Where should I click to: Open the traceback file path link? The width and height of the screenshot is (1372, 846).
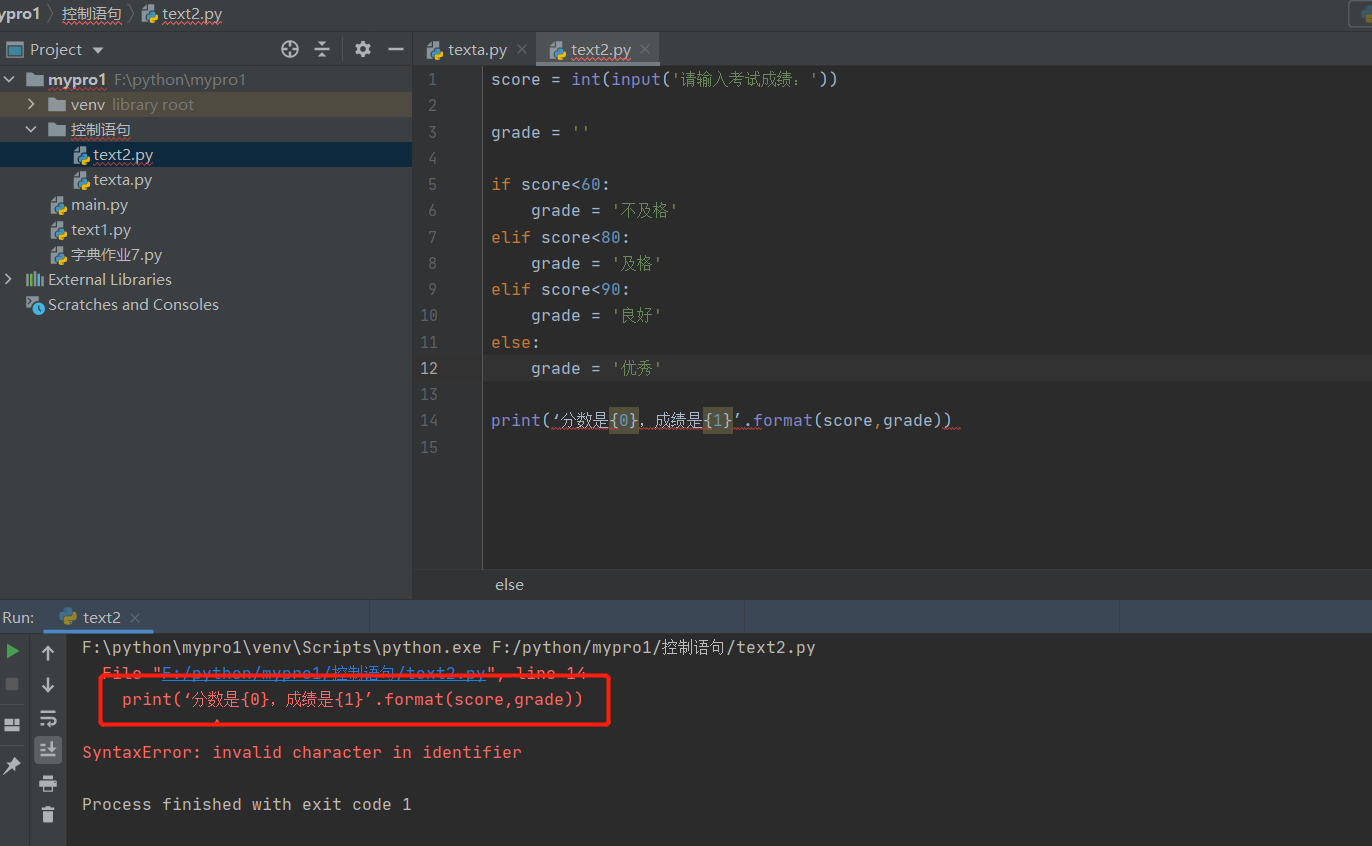click(323, 673)
